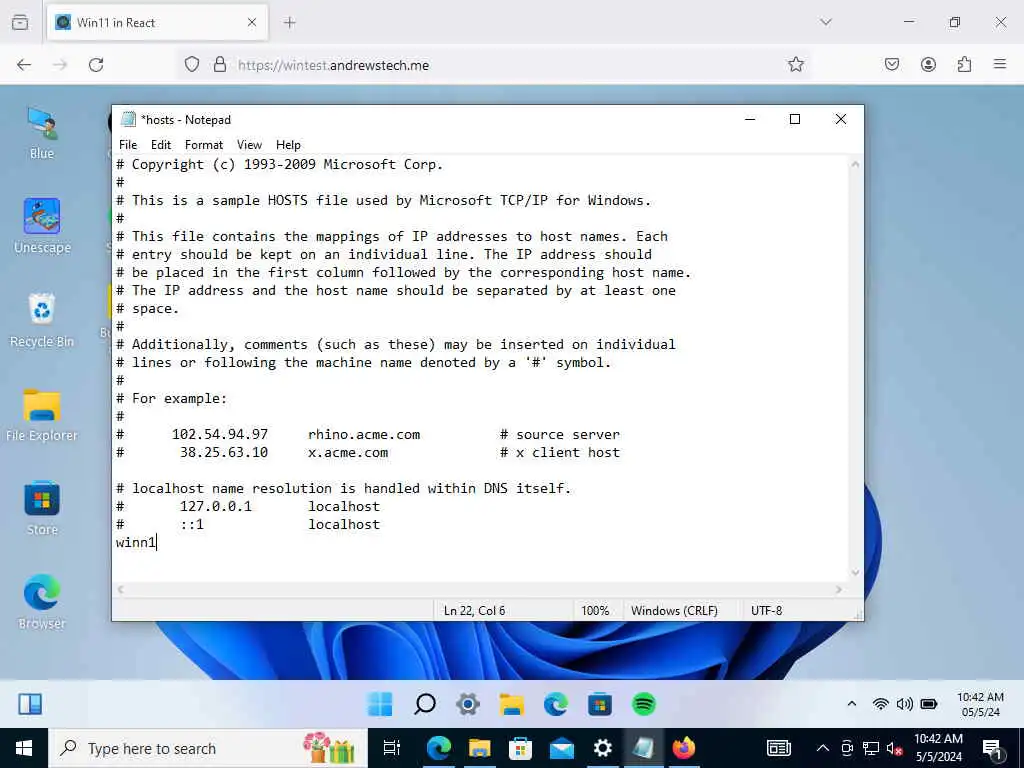Image resolution: width=1024 pixels, height=768 pixels.
Task: Open the extensions puzzle icon
Action: [x=964, y=65]
